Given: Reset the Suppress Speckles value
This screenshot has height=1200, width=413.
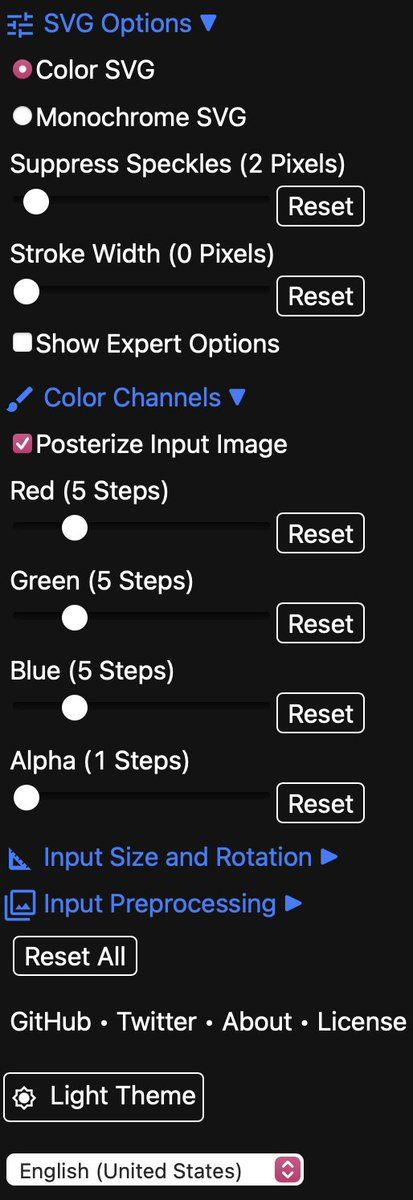Looking at the screenshot, I should click(321, 206).
